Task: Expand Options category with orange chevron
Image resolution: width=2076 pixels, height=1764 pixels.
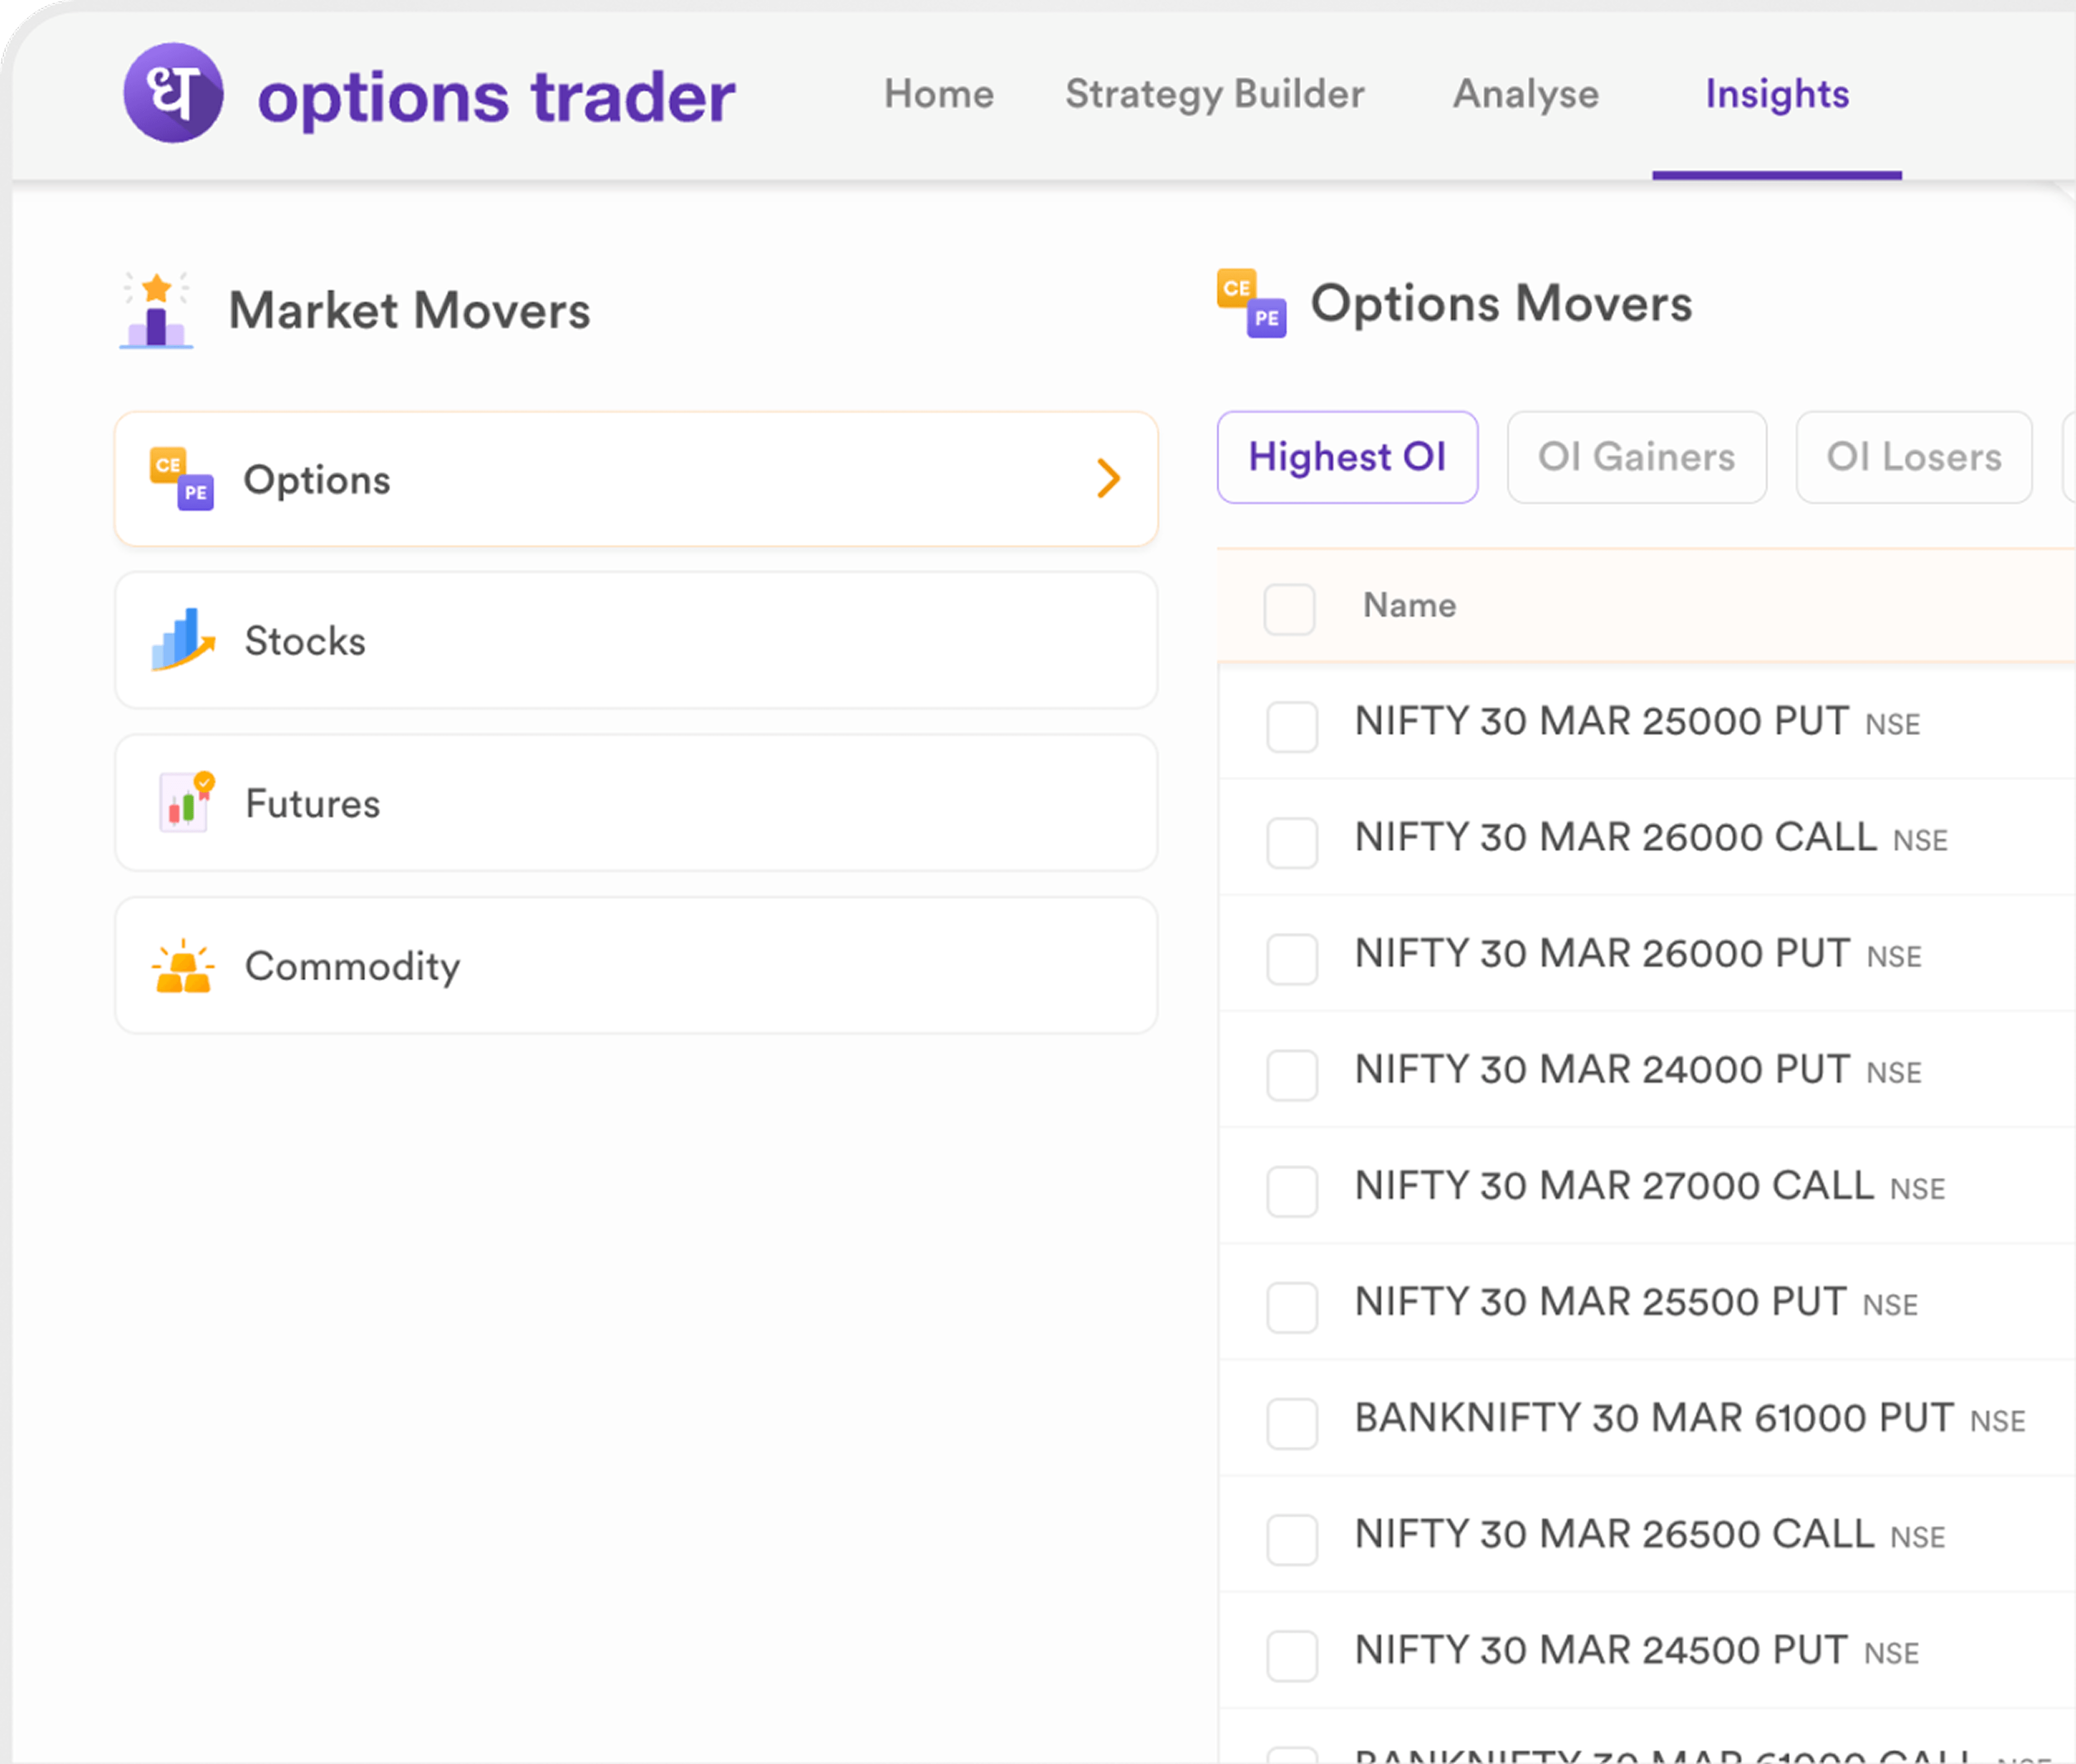Action: pyautogui.click(x=1108, y=478)
